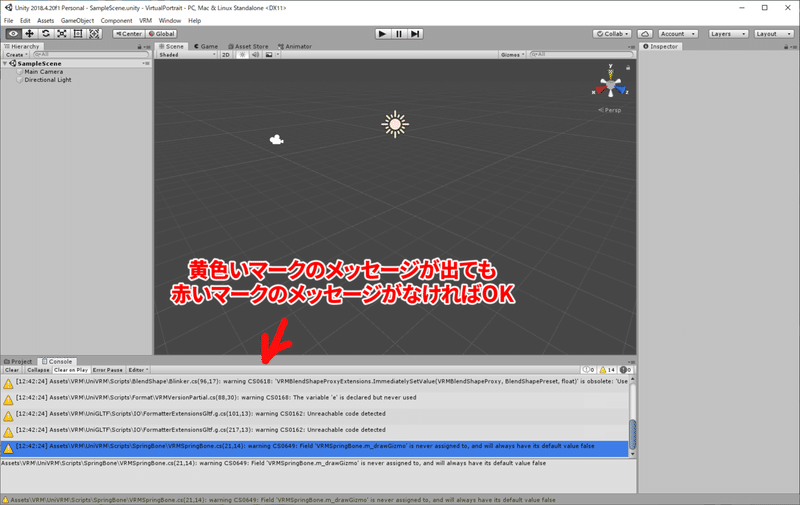The image size is (800, 505).
Task: Select the directional light sun gizmo
Action: (395, 124)
